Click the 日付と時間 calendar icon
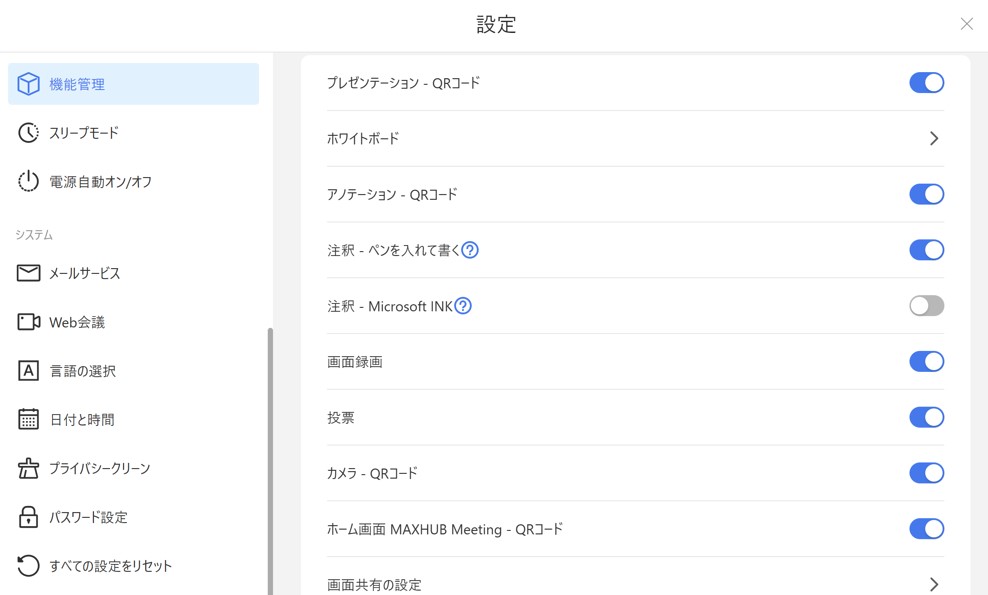Viewport: 988px width, 595px height. [29, 420]
